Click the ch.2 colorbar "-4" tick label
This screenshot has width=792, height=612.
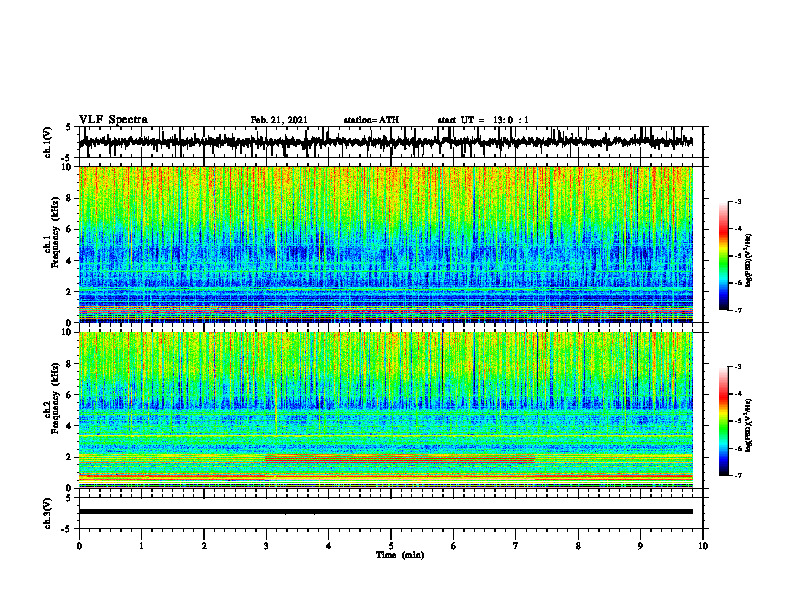(738, 394)
